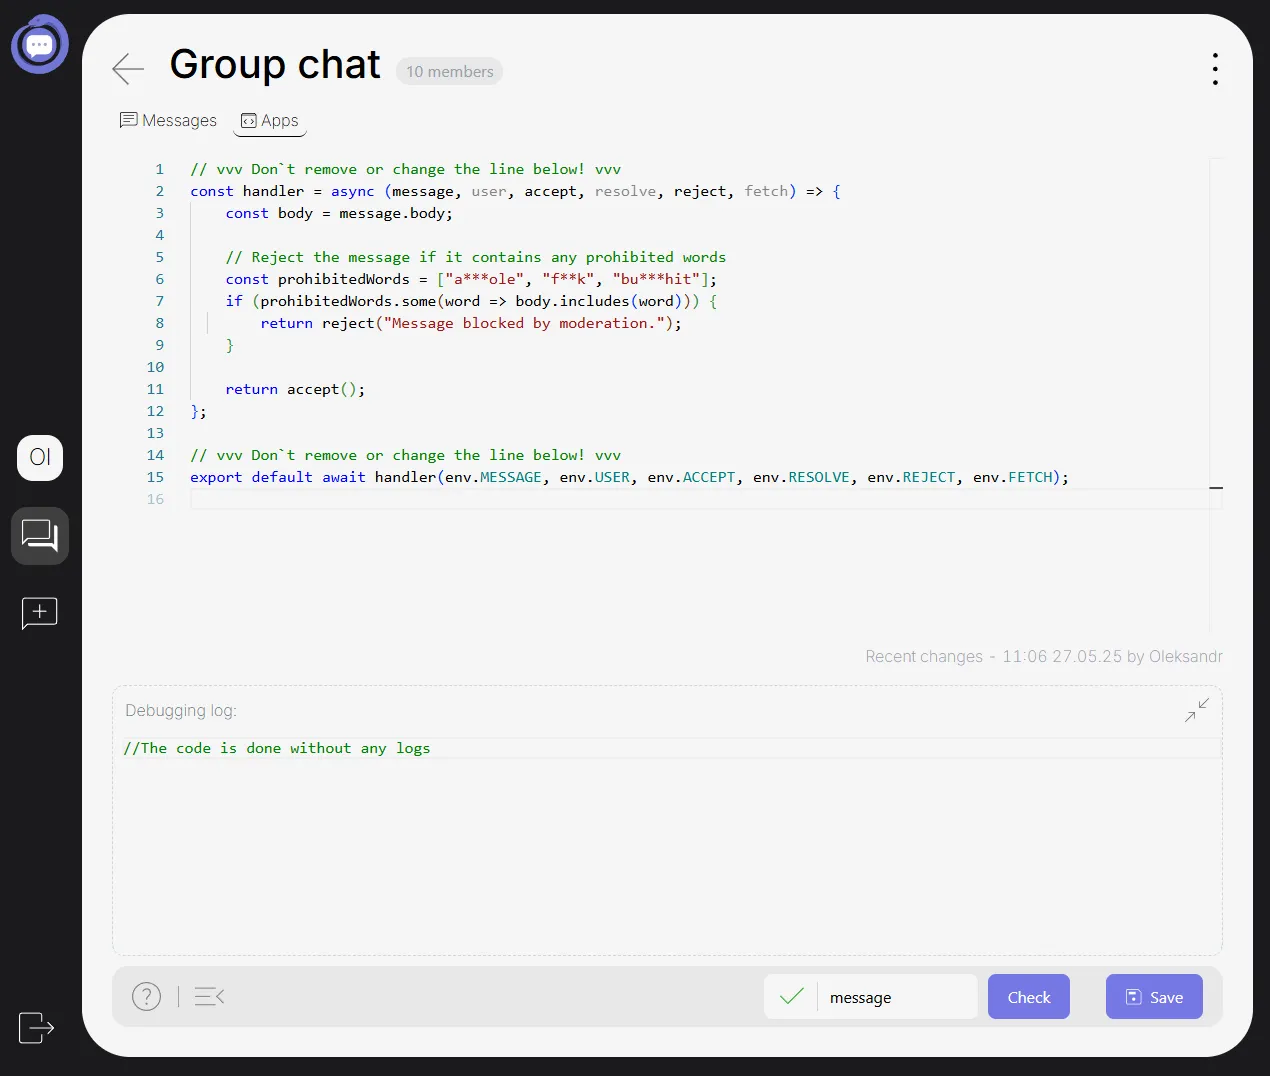Click the logout icon in the sidebar
This screenshot has height=1076, width=1270.
[36, 1027]
